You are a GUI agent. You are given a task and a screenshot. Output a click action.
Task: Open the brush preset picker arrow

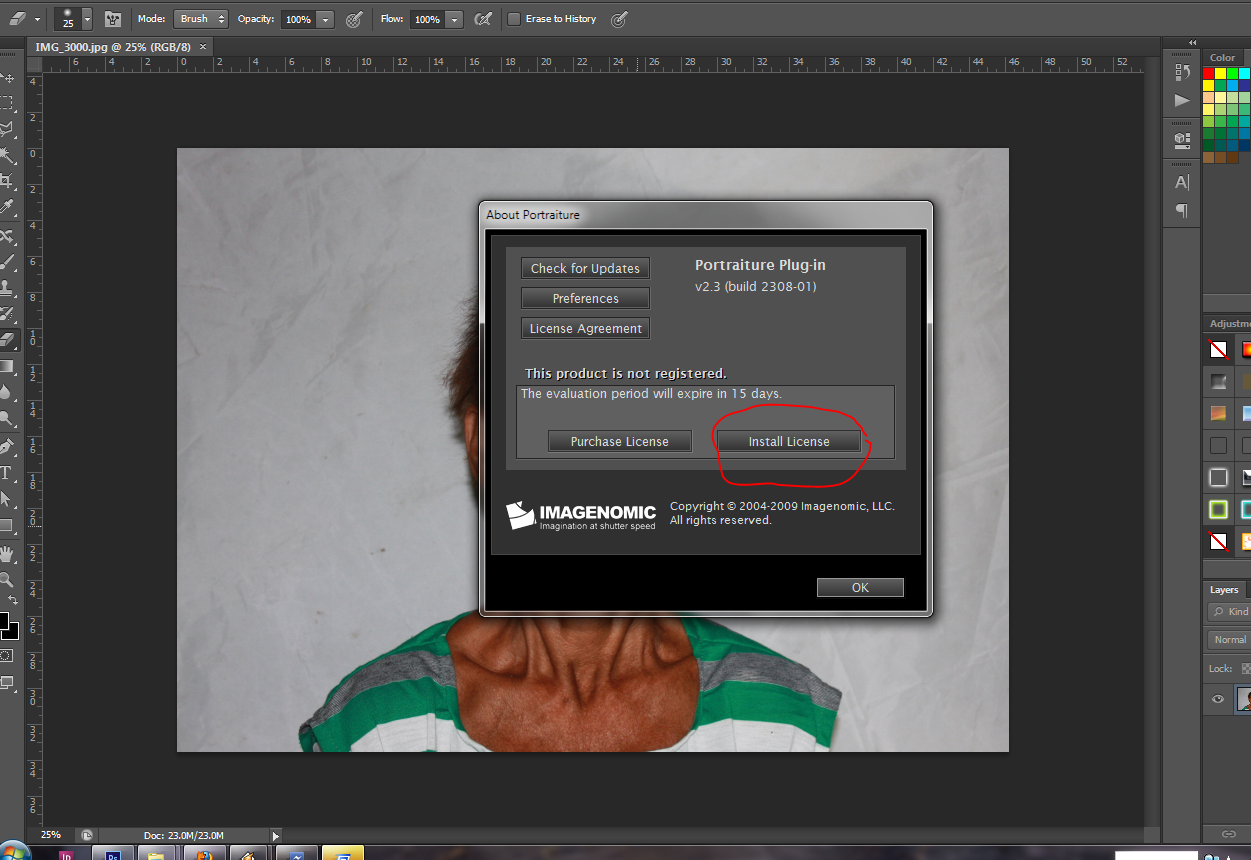click(x=87, y=19)
